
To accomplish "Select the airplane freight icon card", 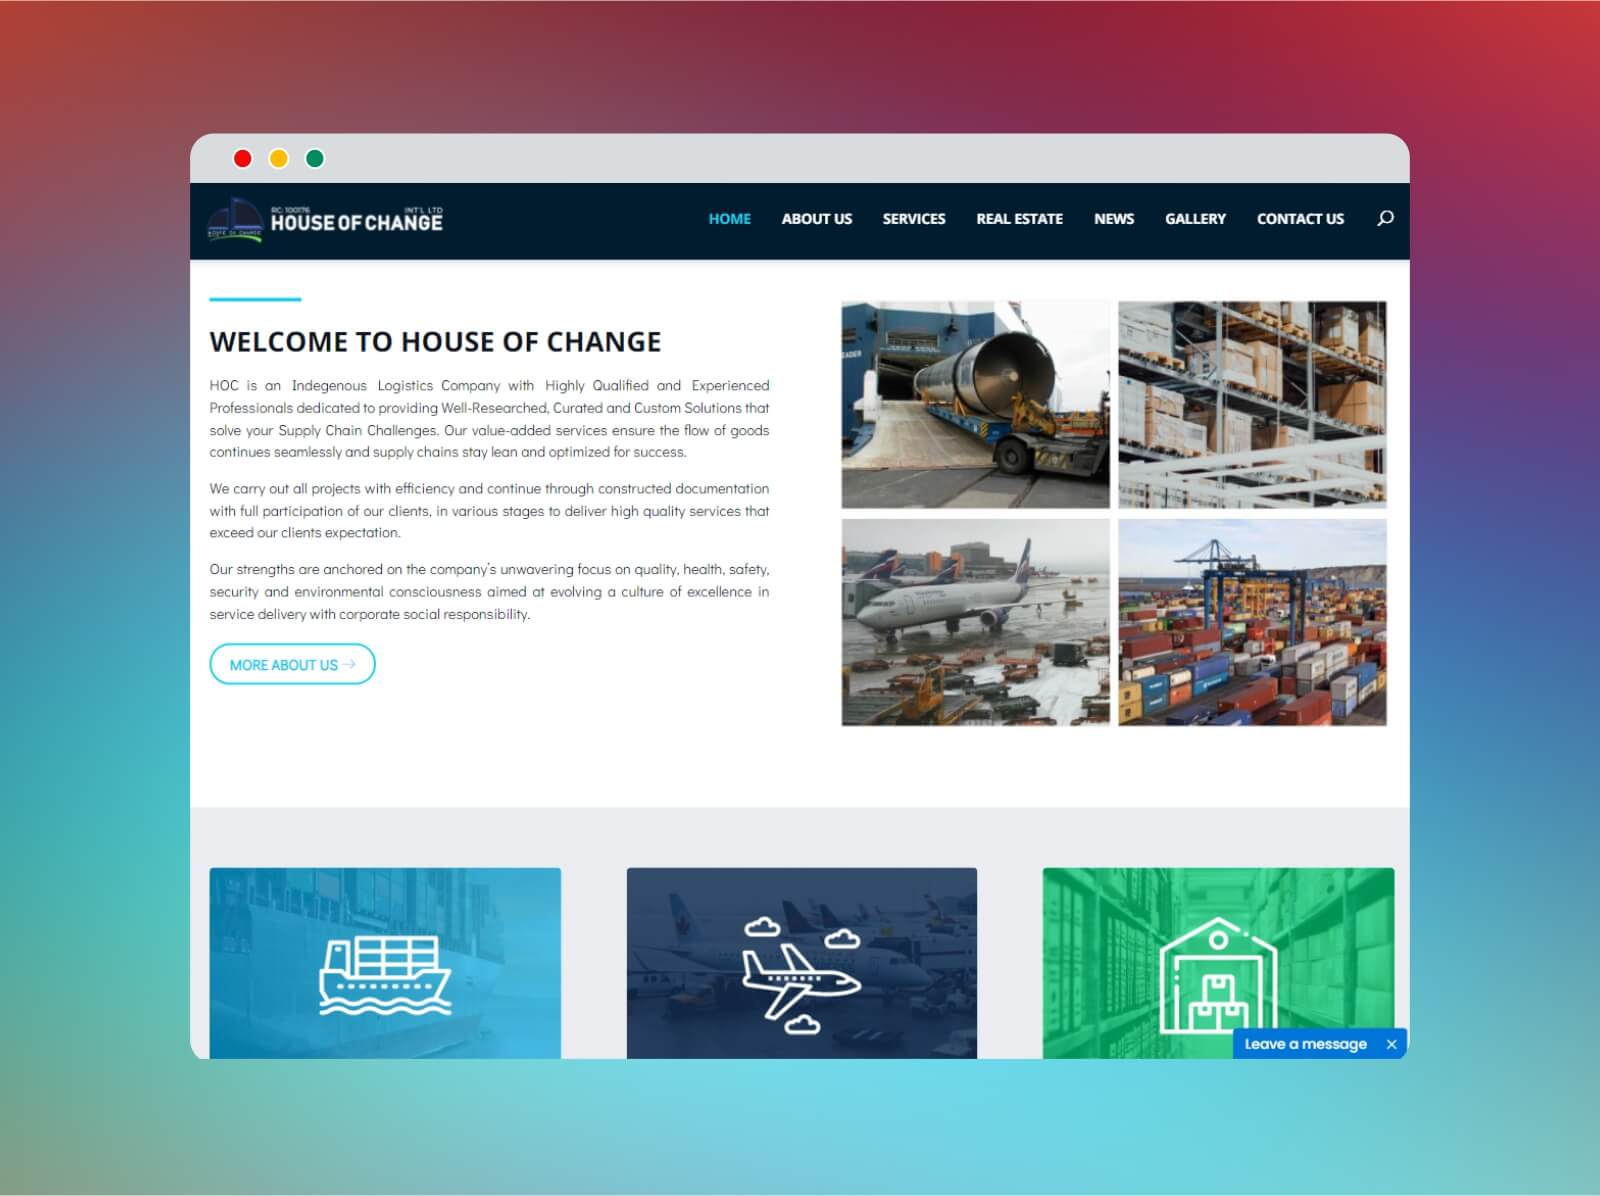I will click(802, 963).
